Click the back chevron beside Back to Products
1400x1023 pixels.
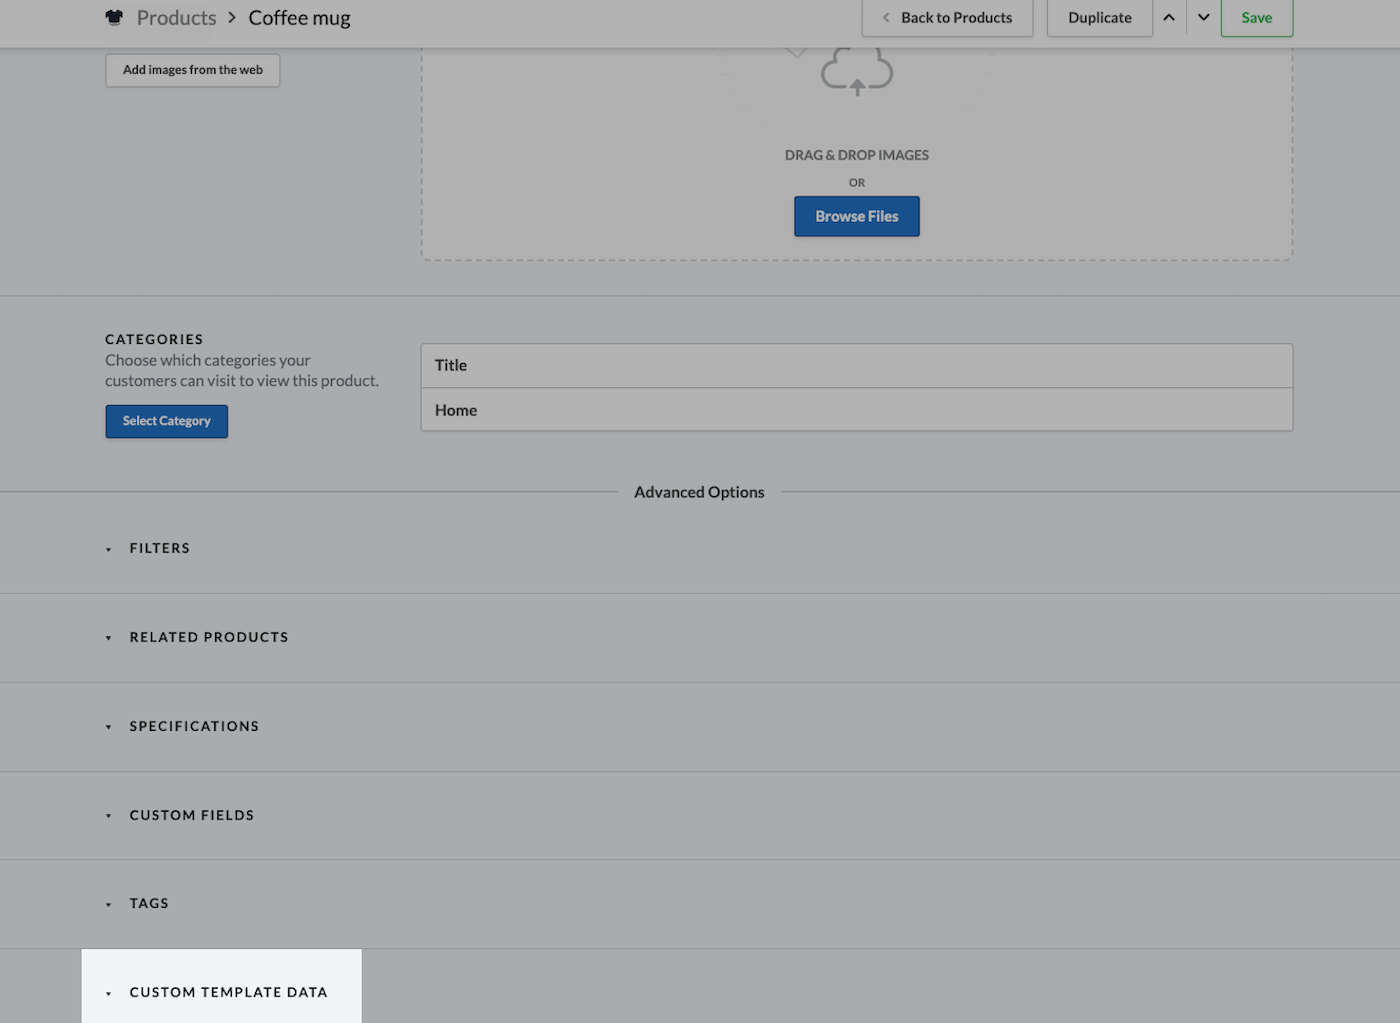(884, 17)
